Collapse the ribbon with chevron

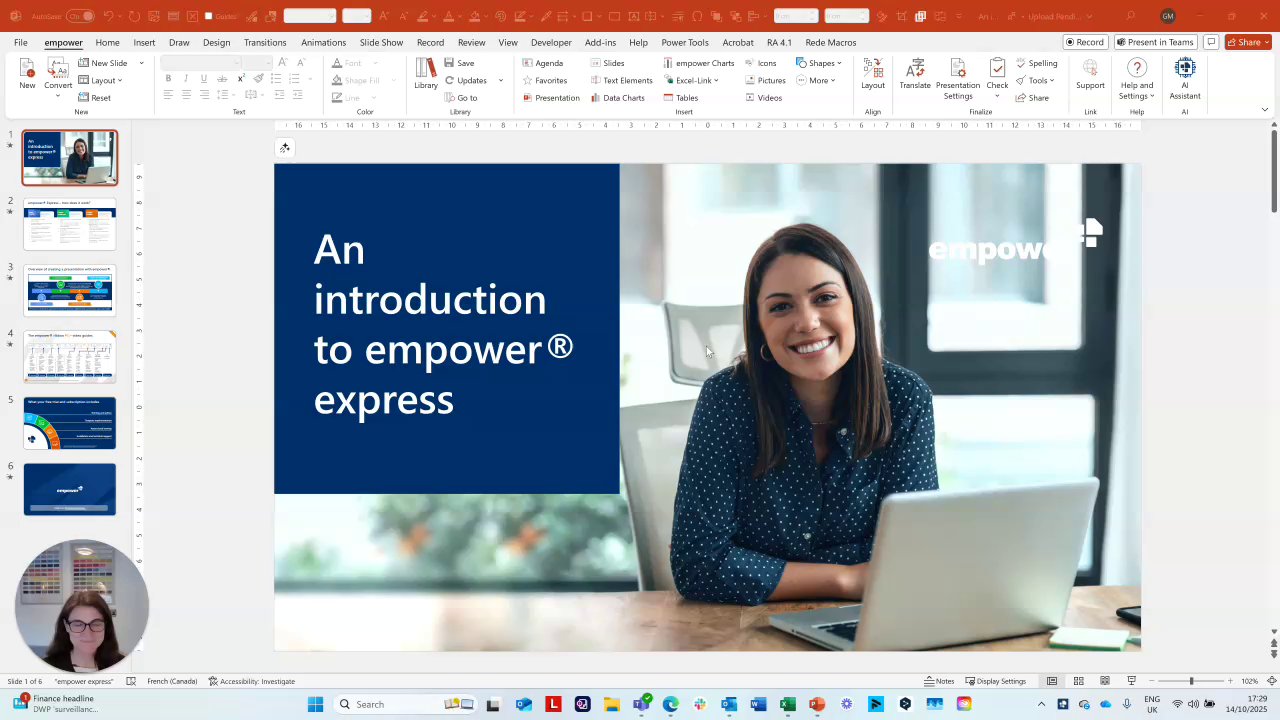point(1264,110)
